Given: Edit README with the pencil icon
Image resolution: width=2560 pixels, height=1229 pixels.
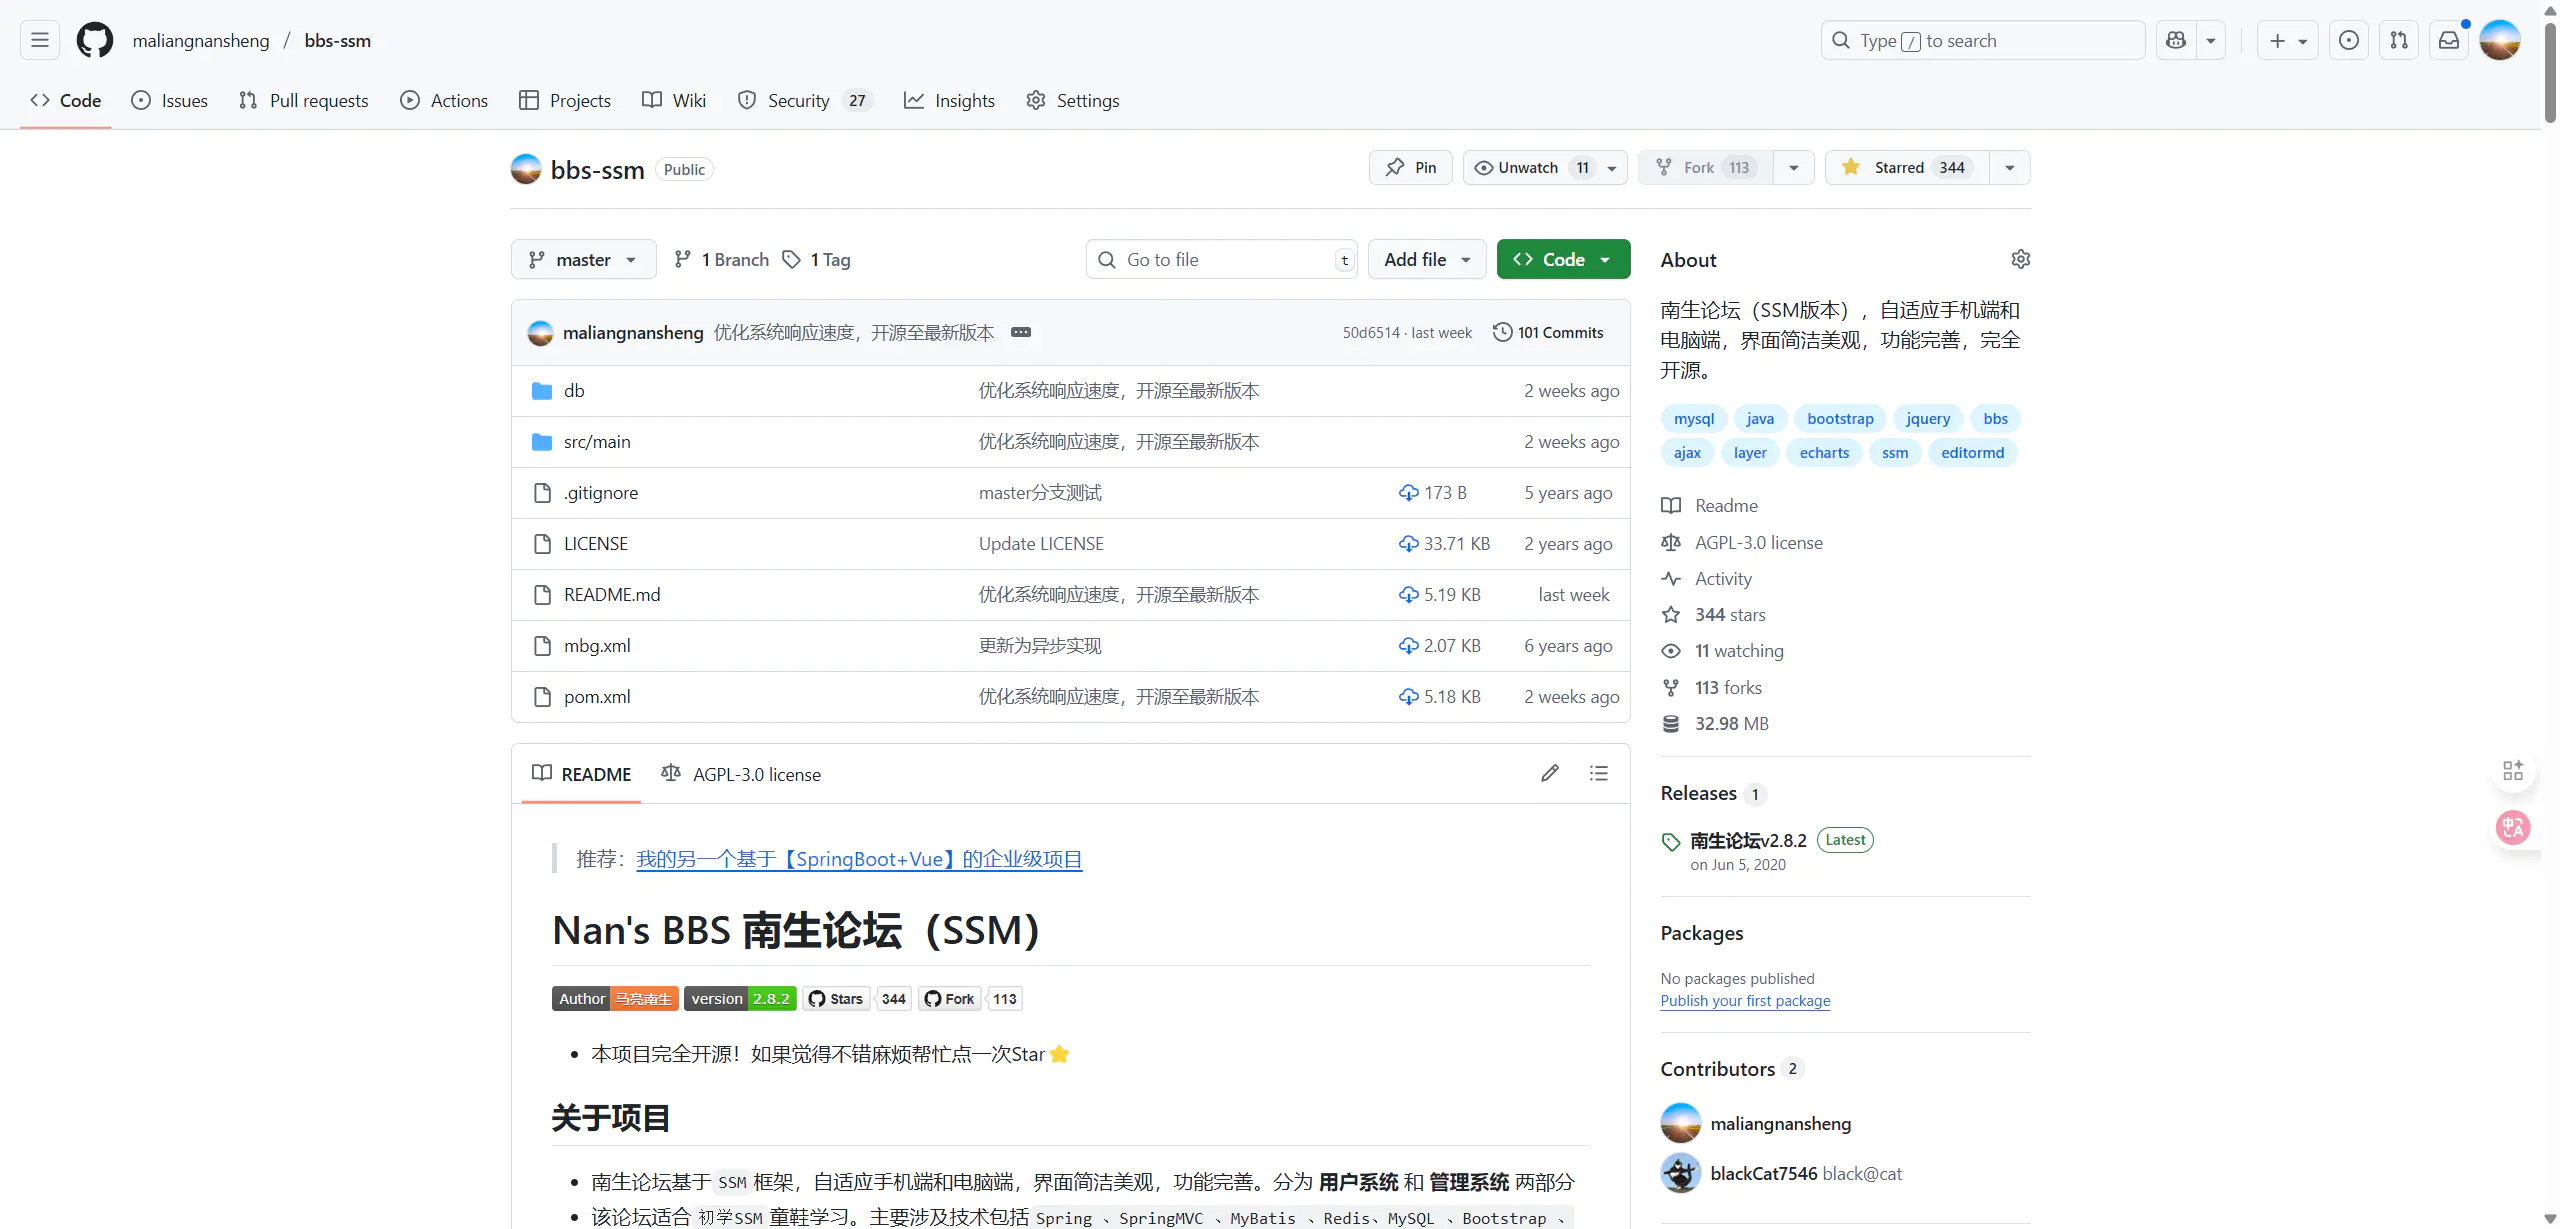Looking at the screenshot, I should coord(1550,773).
